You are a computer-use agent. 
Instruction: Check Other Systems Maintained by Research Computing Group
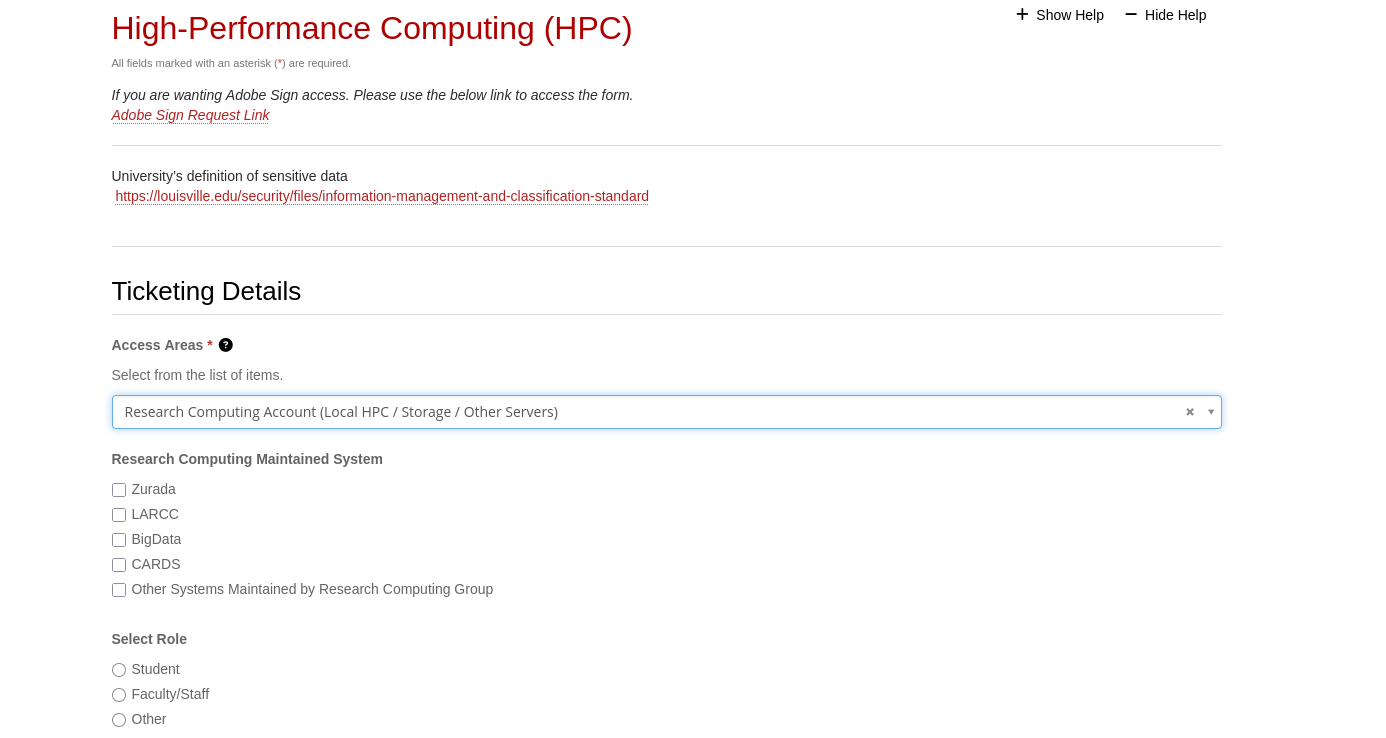(x=119, y=590)
